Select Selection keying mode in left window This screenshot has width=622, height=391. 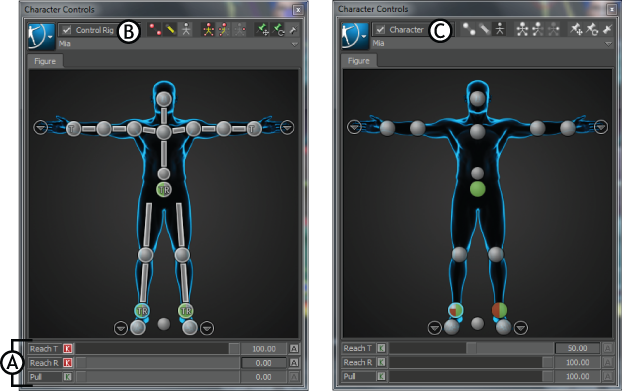pos(239,30)
